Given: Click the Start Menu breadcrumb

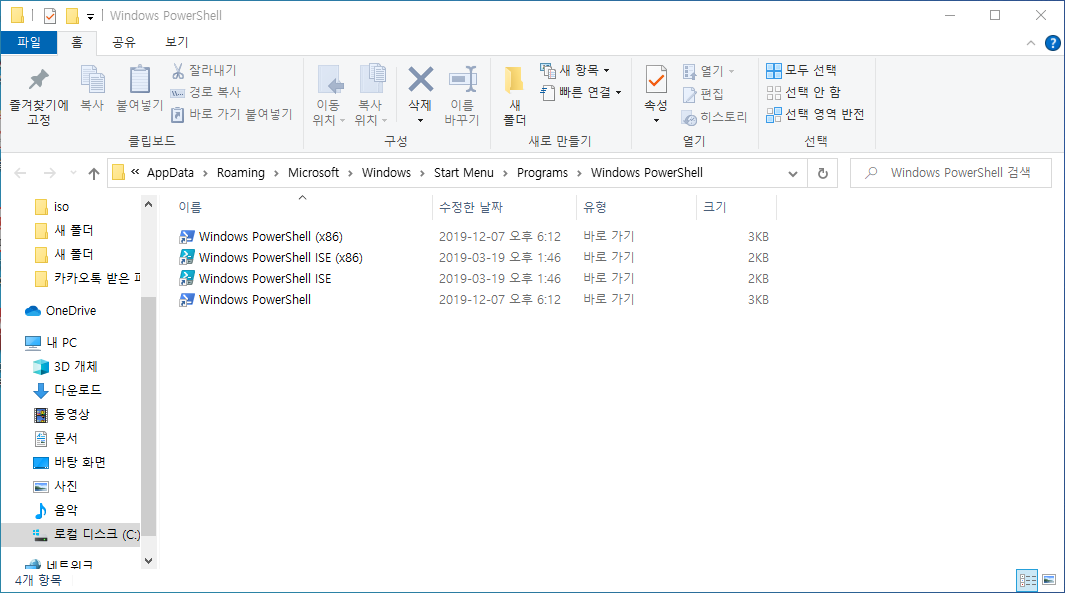Looking at the screenshot, I should pos(464,173).
